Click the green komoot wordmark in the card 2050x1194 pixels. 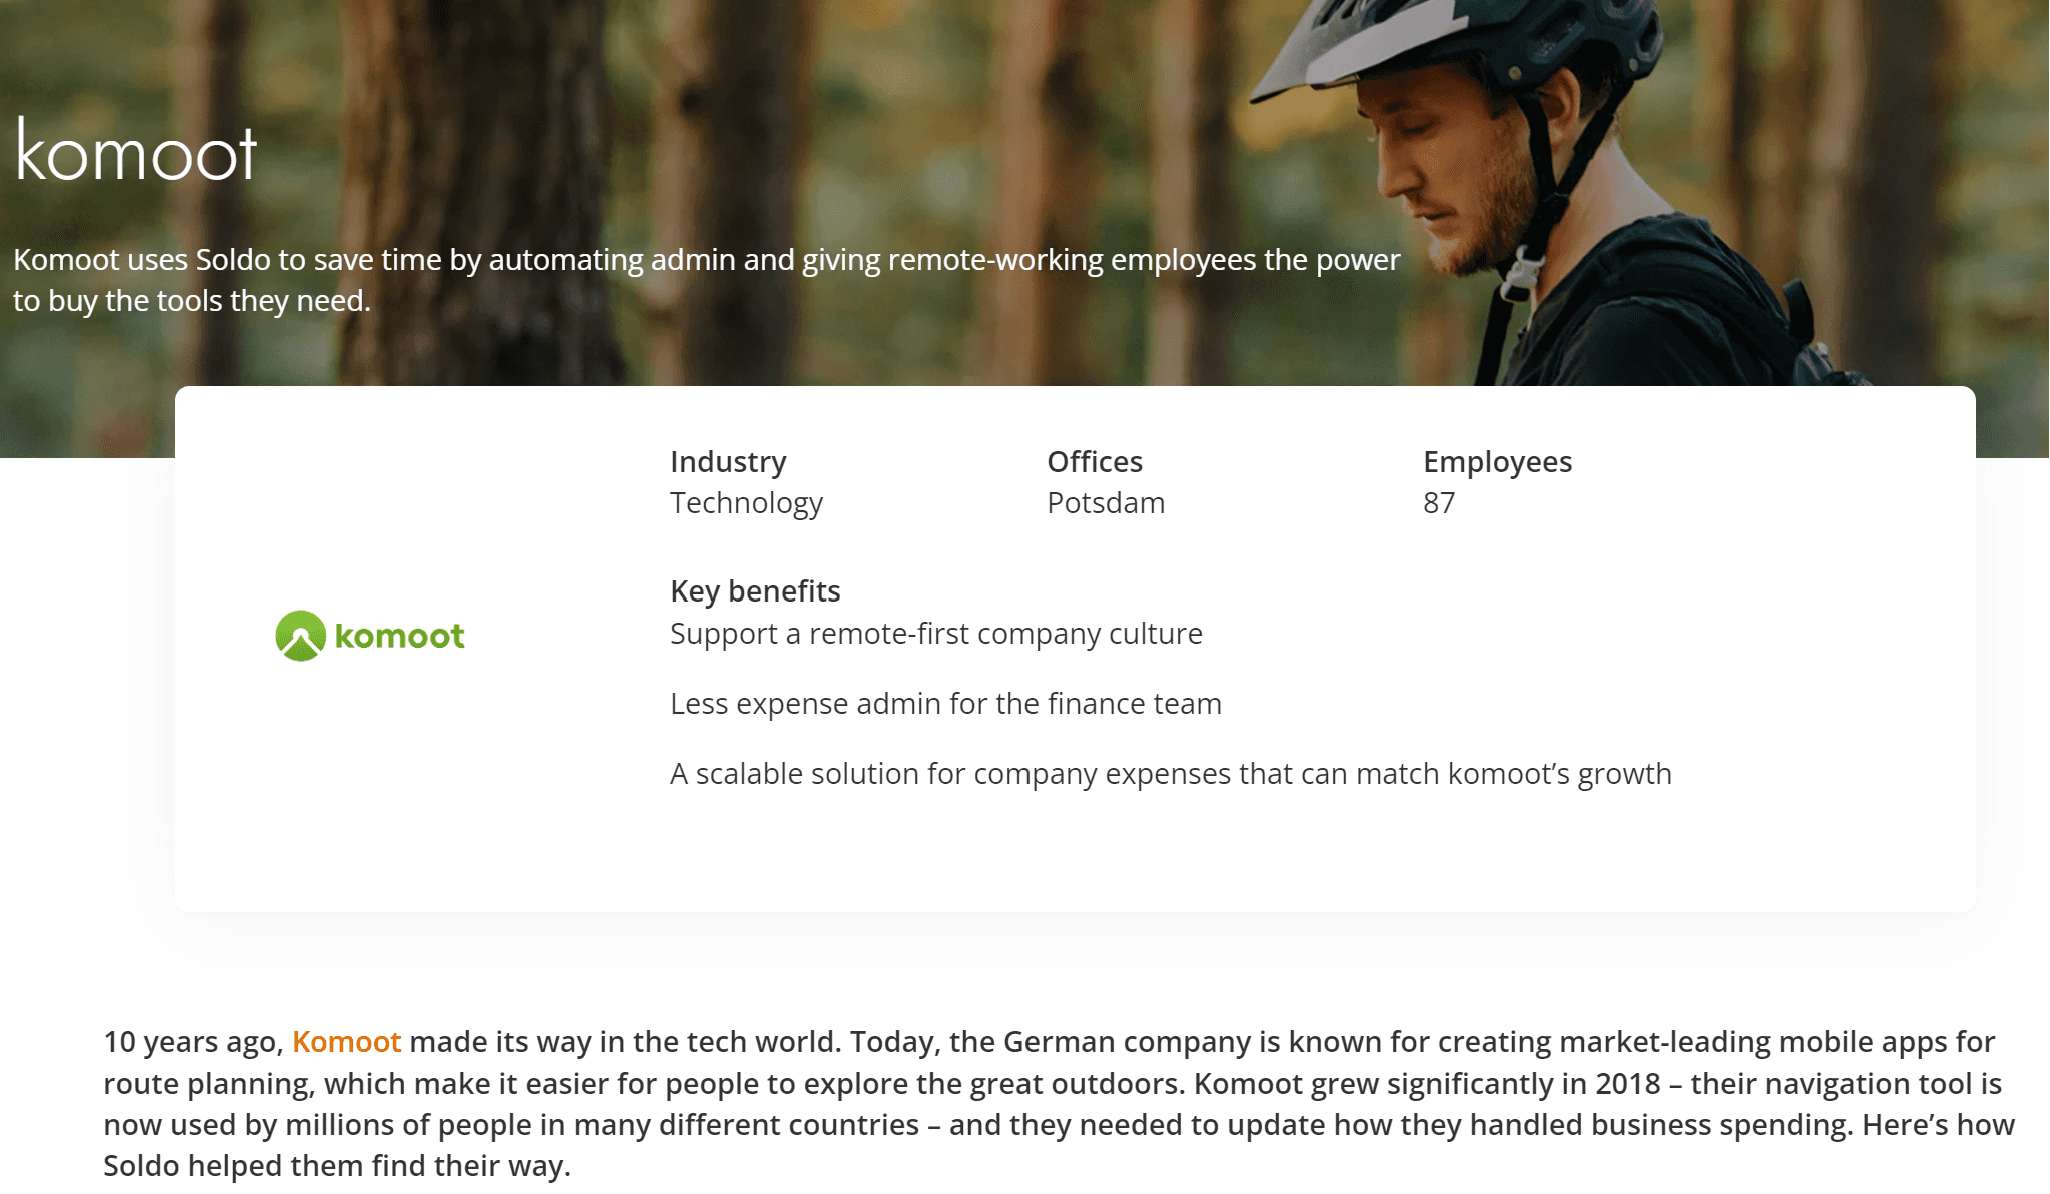coord(399,636)
